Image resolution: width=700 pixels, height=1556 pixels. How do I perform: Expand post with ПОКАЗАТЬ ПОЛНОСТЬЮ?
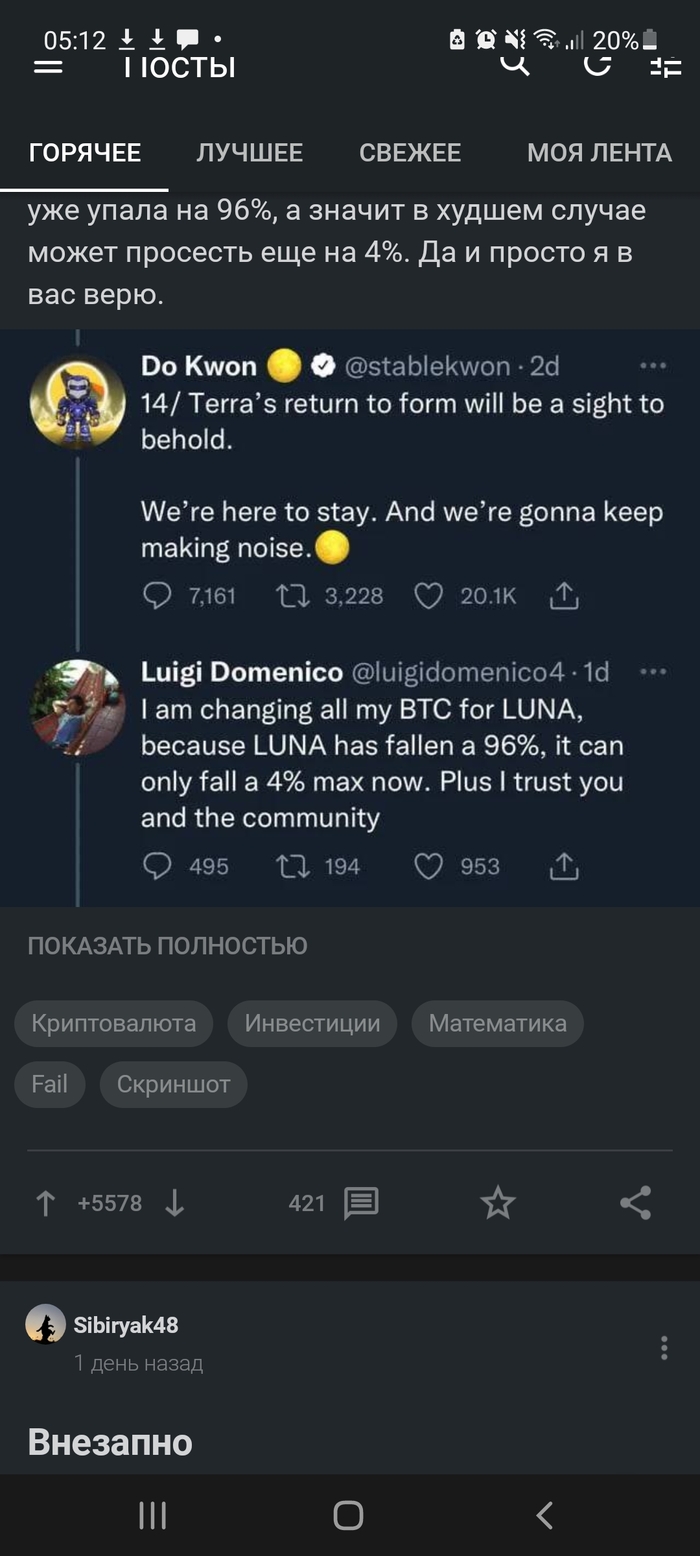[167, 945]
